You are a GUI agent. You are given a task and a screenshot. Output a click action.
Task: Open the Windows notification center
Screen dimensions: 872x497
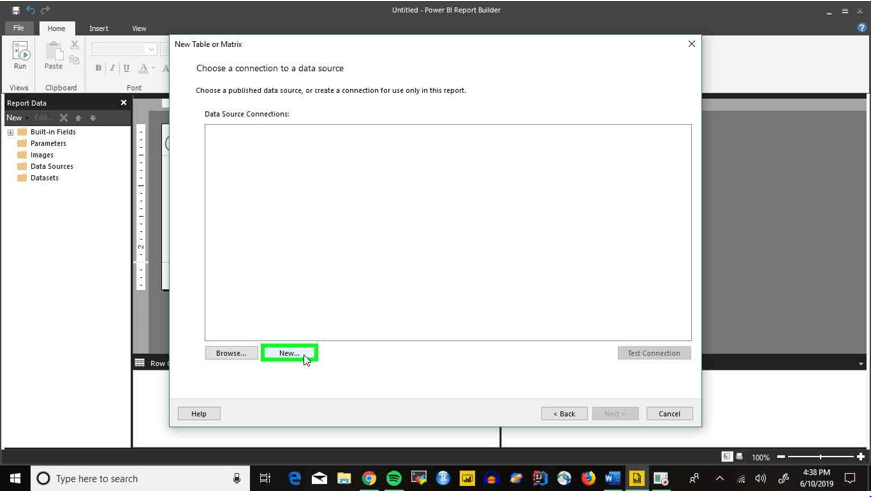850,478
